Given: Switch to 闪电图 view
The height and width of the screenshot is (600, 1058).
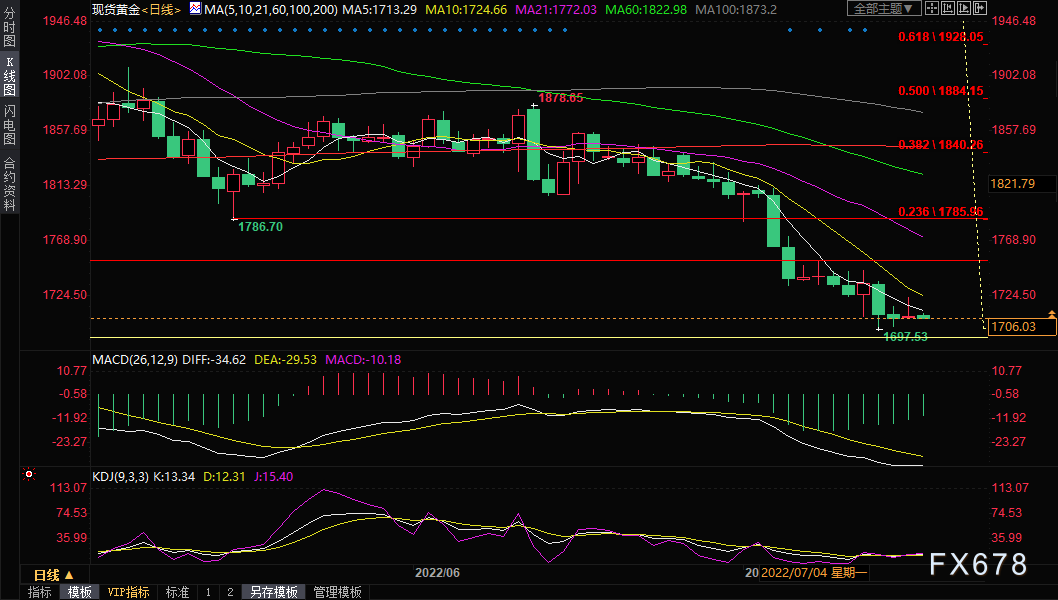Looking at the screenshot, I should point(9,125).
